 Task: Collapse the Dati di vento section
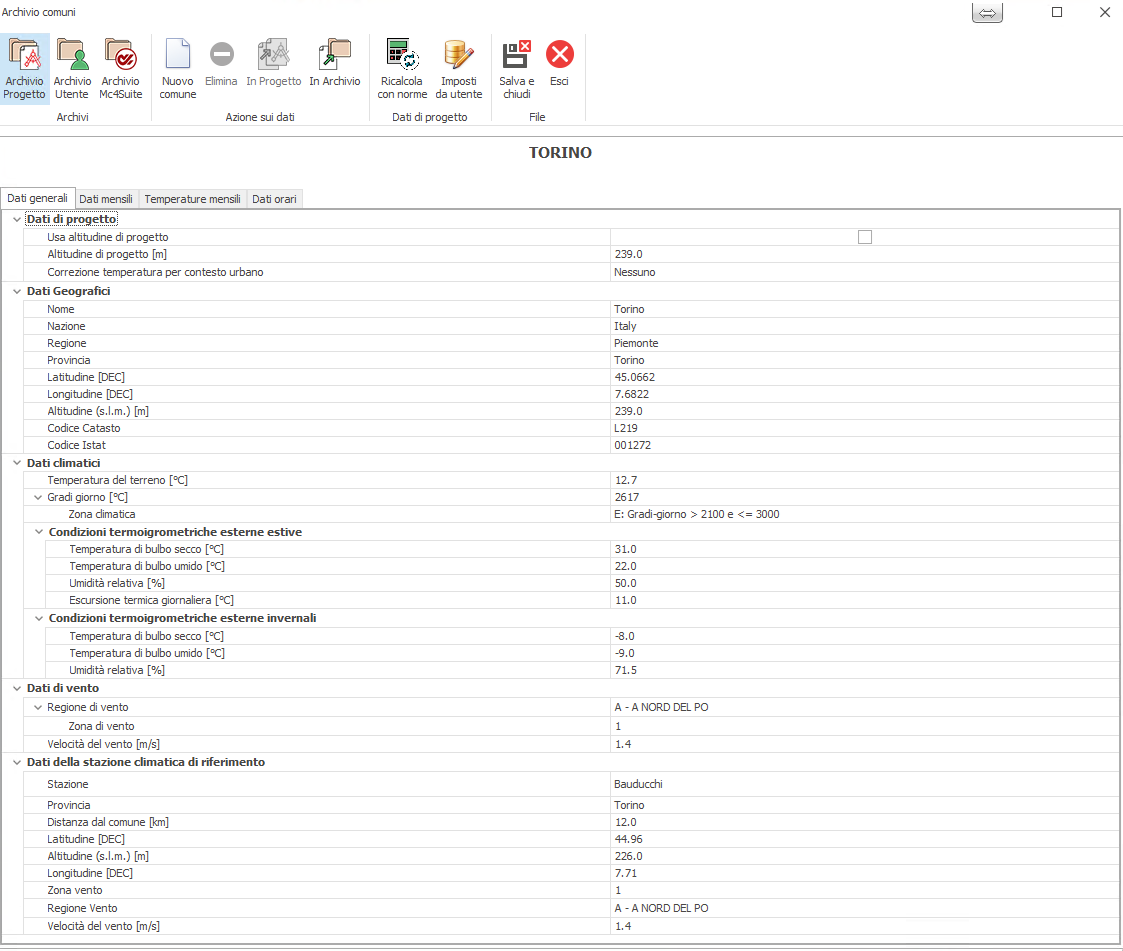[17, 688]
